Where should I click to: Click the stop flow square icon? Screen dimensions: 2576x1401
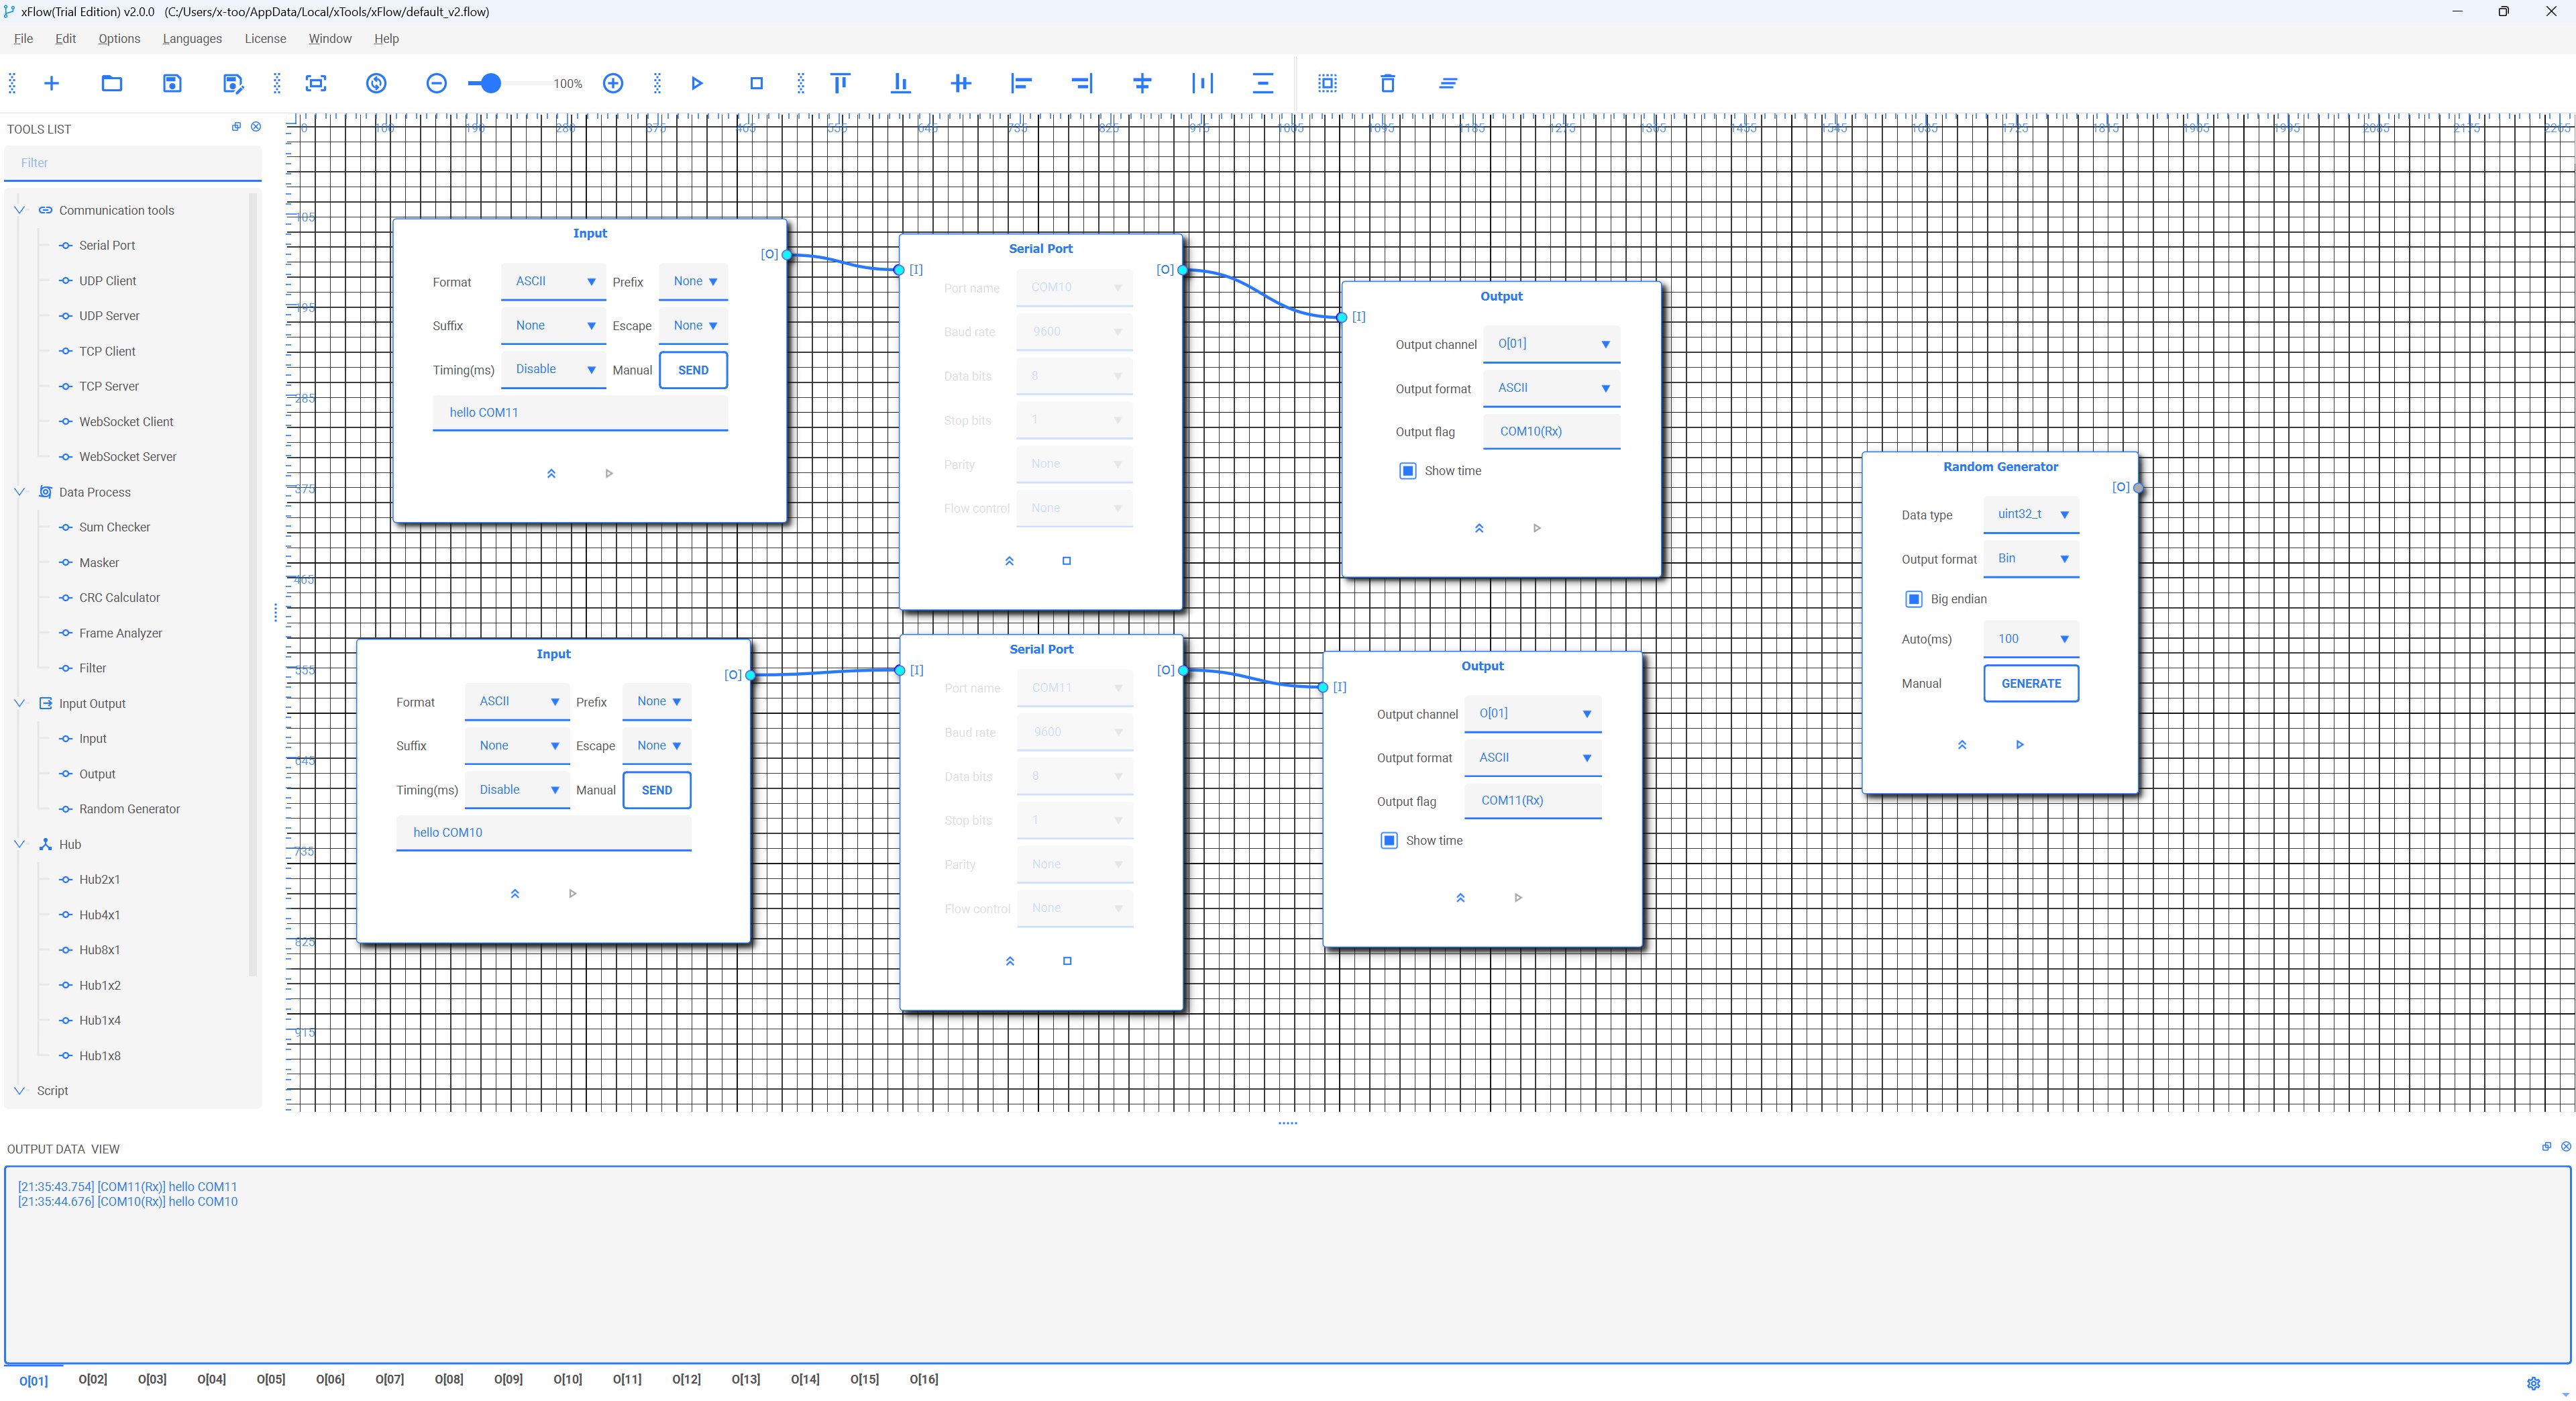[x=756, y=83]
